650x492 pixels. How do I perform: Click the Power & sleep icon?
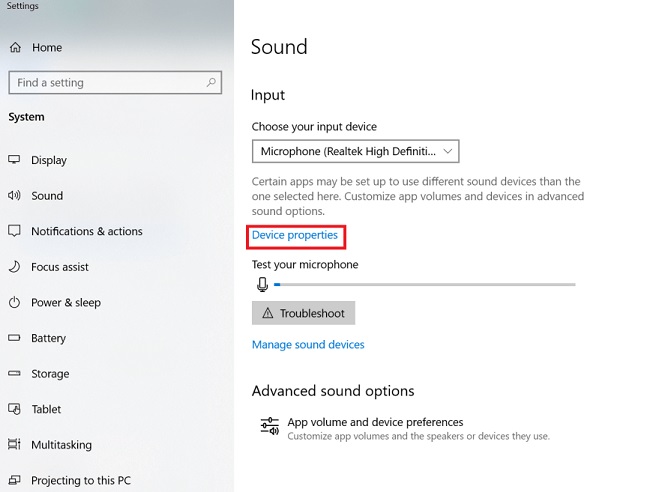pyautogui.click(x=14, y=303)
